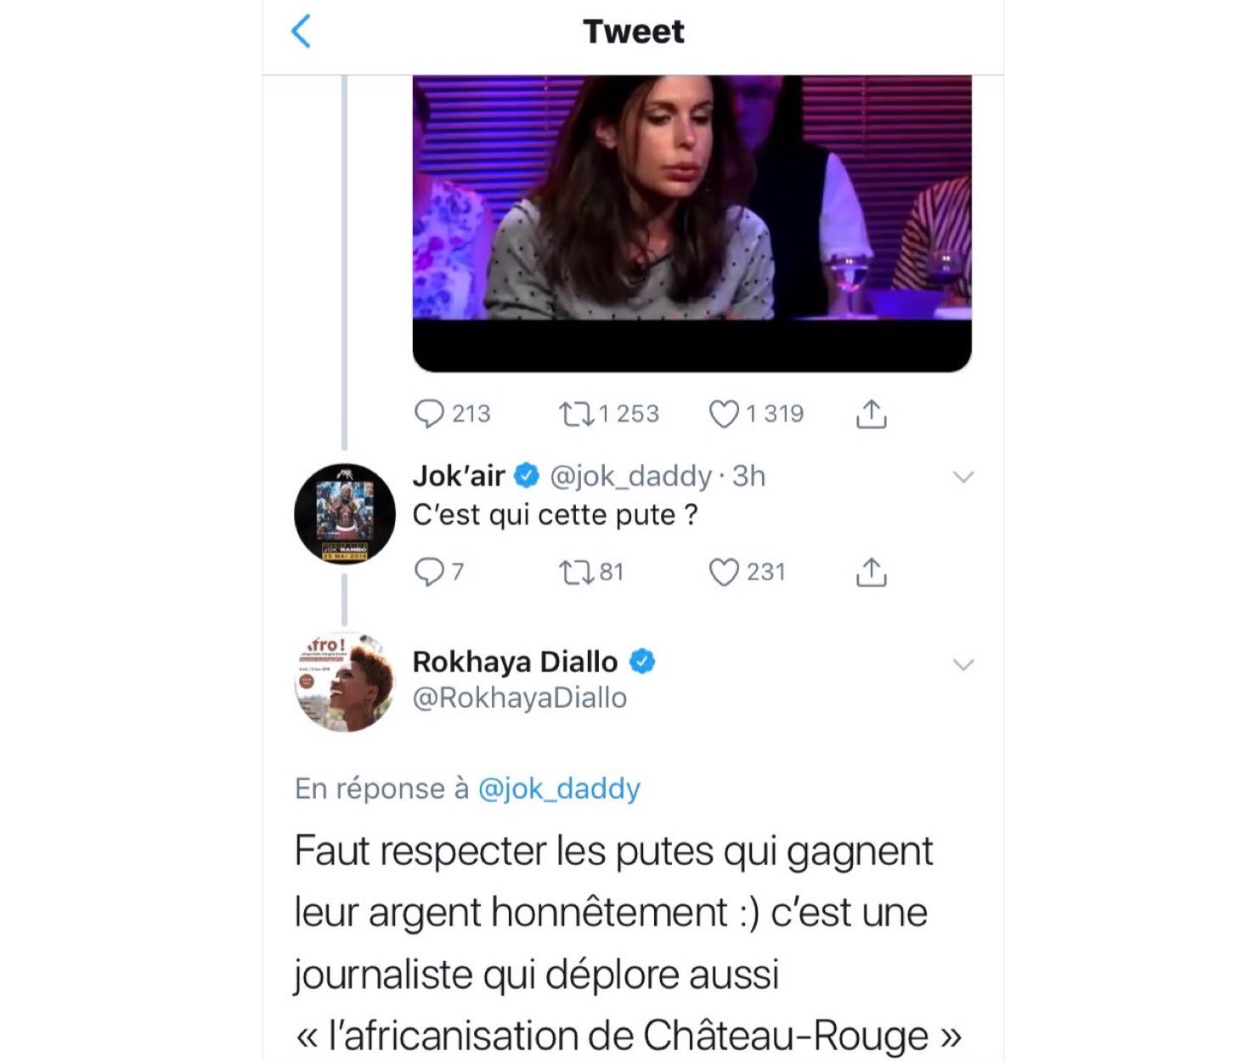This screenshot has height=1062, width=1242.
Task: Tap the Tweet header title
Action: point(634,32)
